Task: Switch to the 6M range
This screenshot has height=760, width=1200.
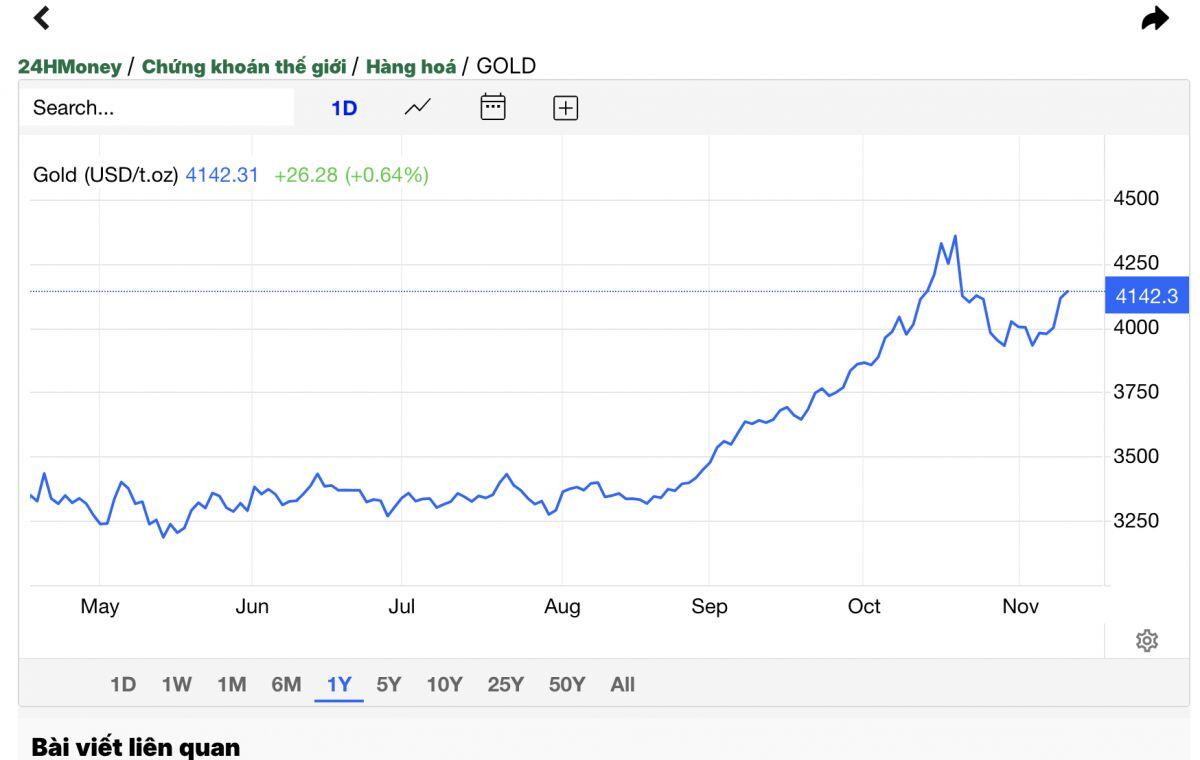Action: click(286, 685)
